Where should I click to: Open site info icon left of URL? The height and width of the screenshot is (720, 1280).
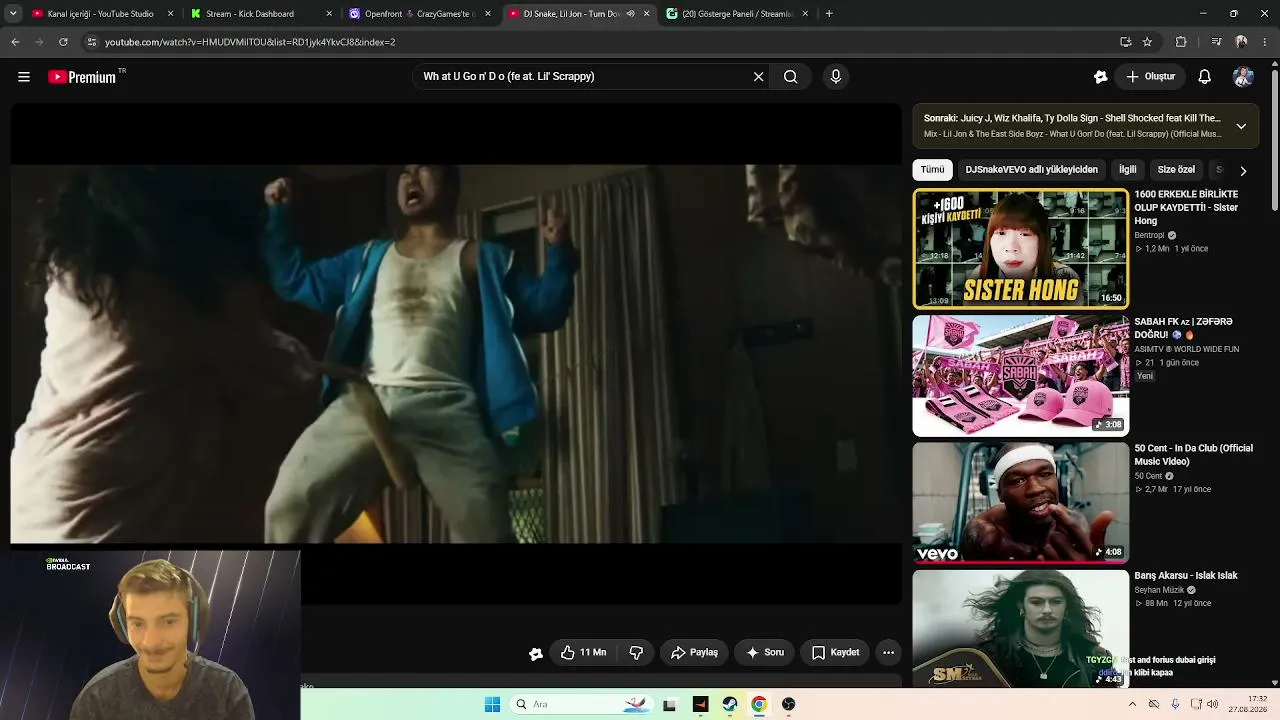pos(92,42)
